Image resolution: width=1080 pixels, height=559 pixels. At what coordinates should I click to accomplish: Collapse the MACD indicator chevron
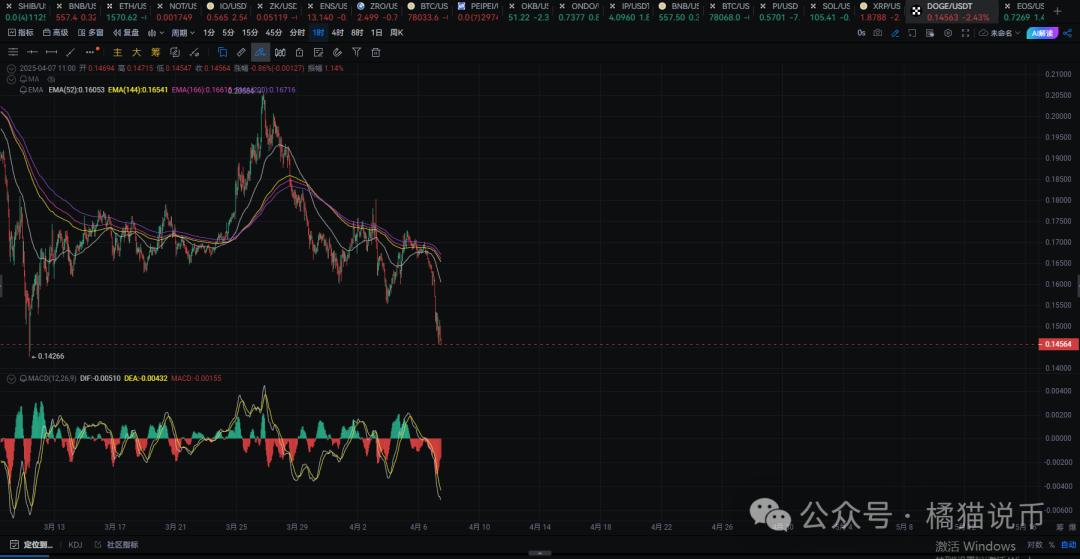coord(12,379)
